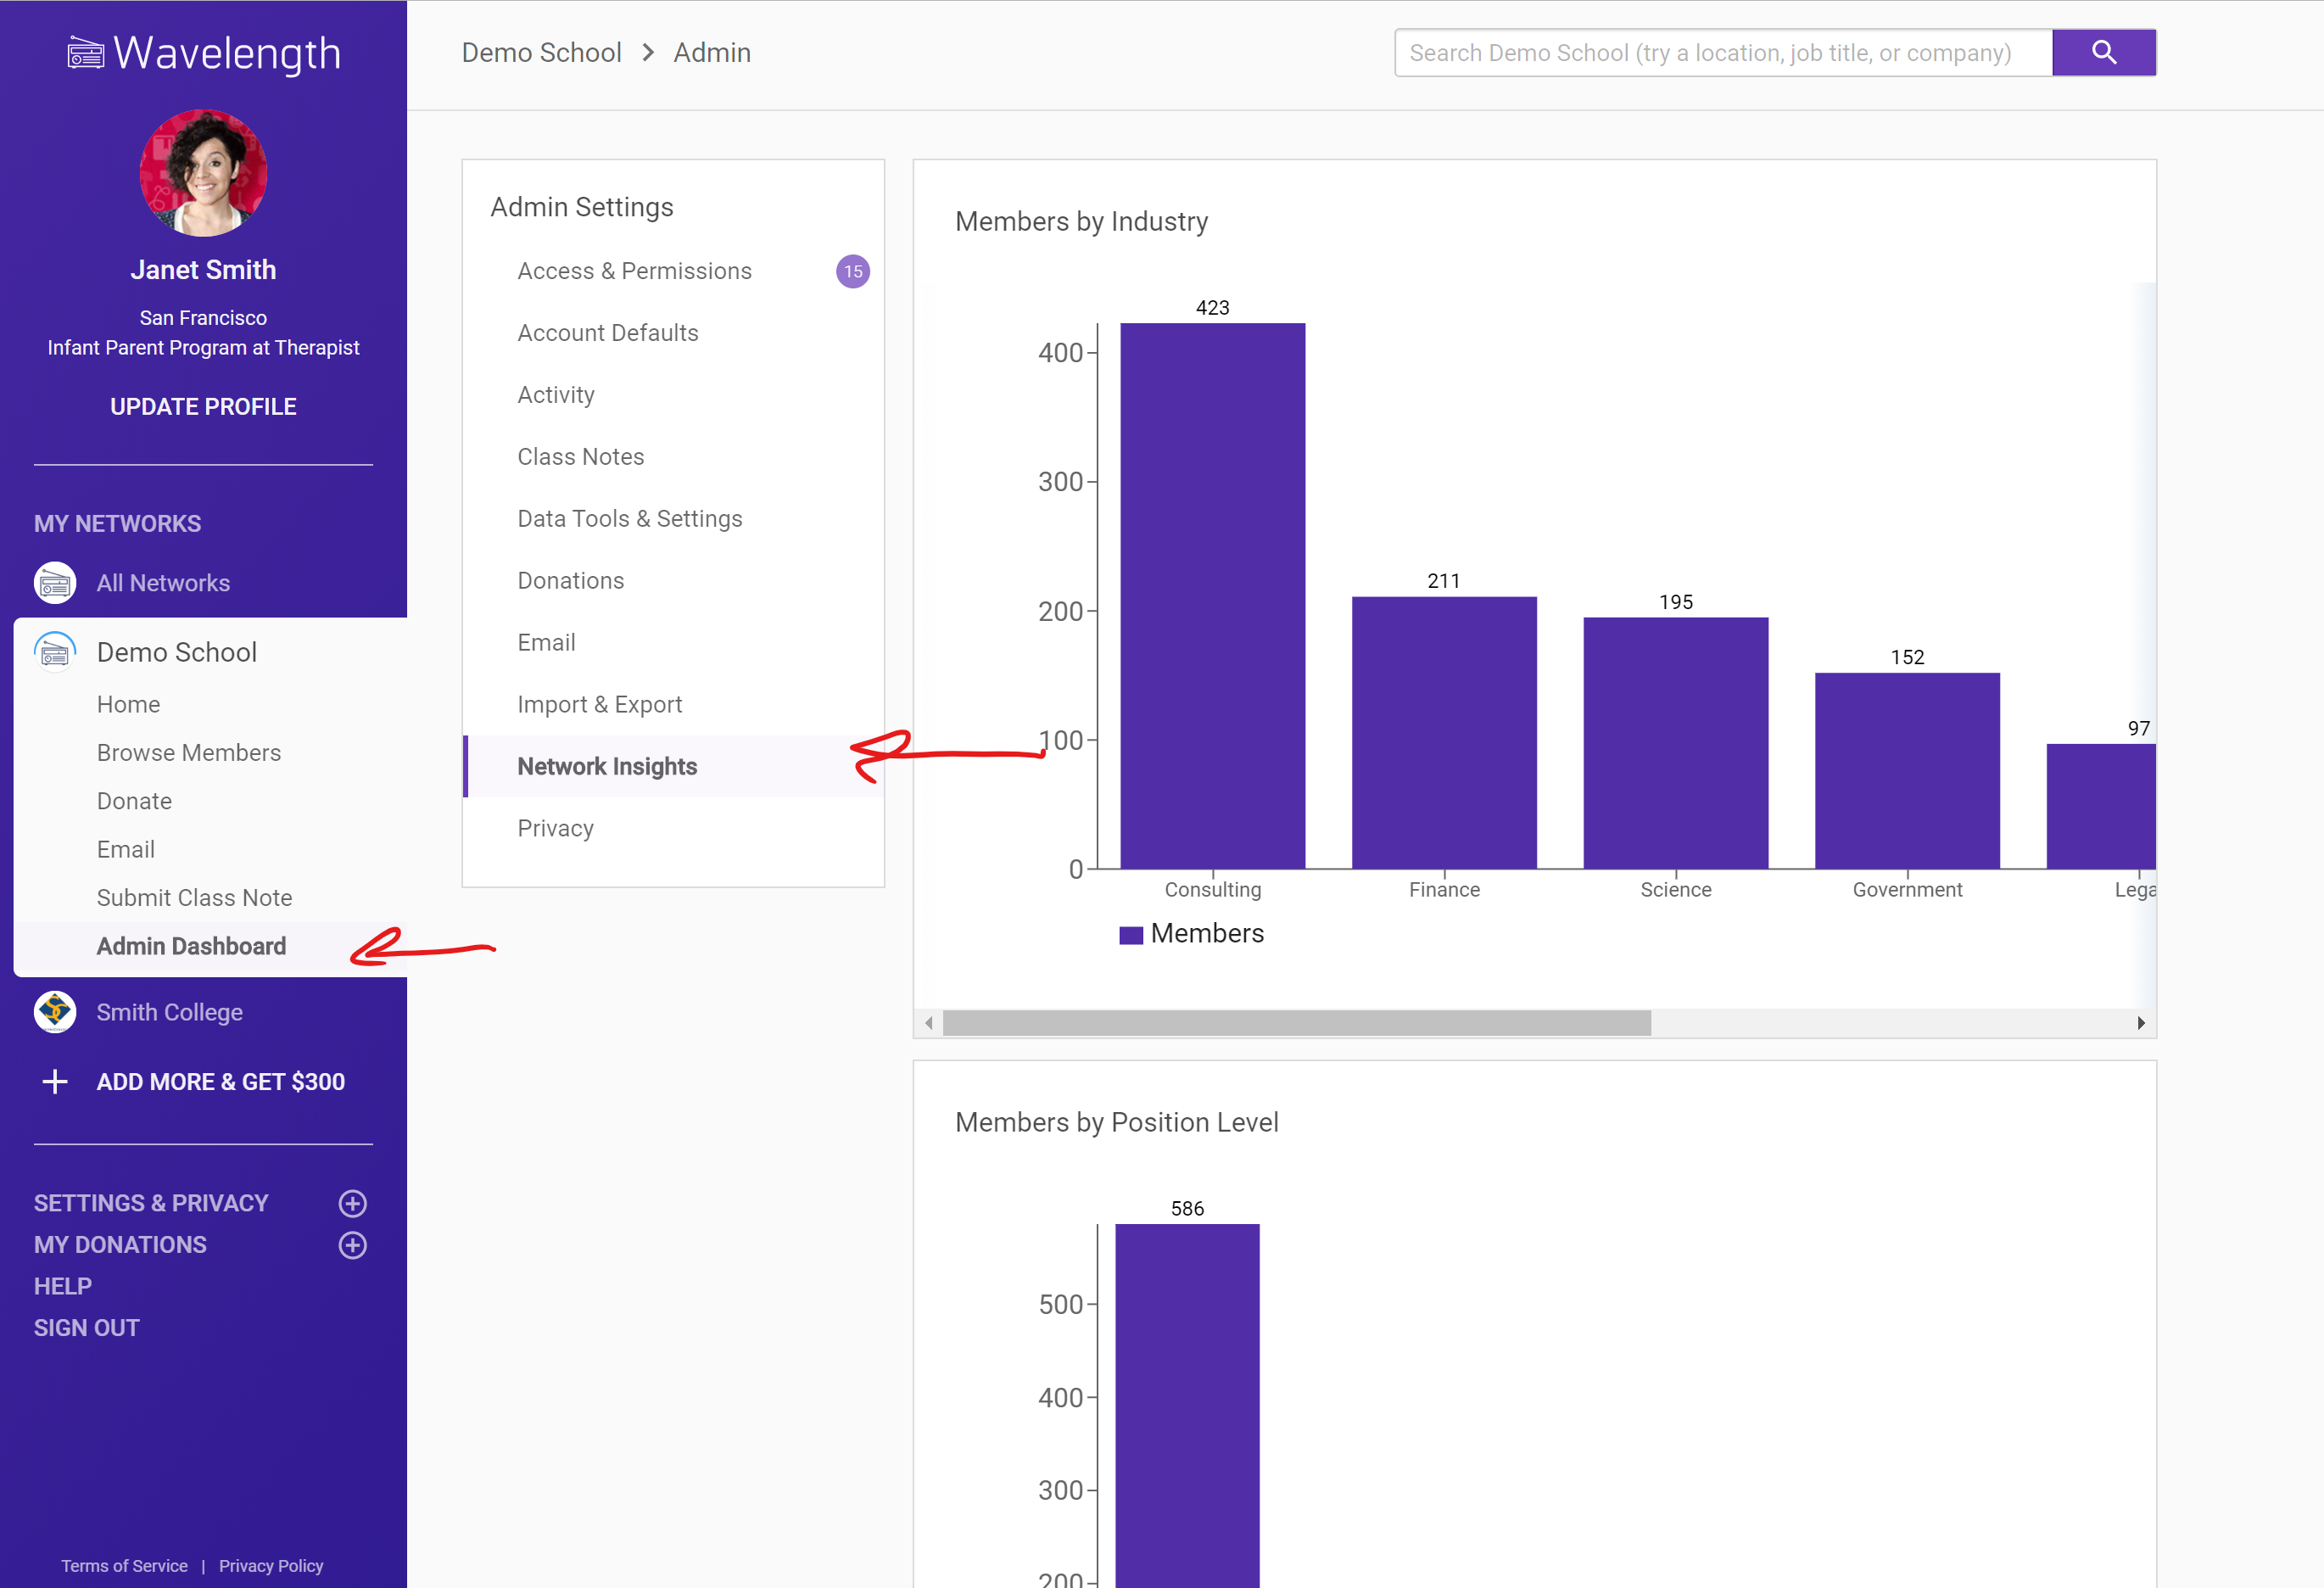Open Browse Members in the sidebar
Image resolution: width=2324 pixels, height=1588 pixels.
(188, 753)
